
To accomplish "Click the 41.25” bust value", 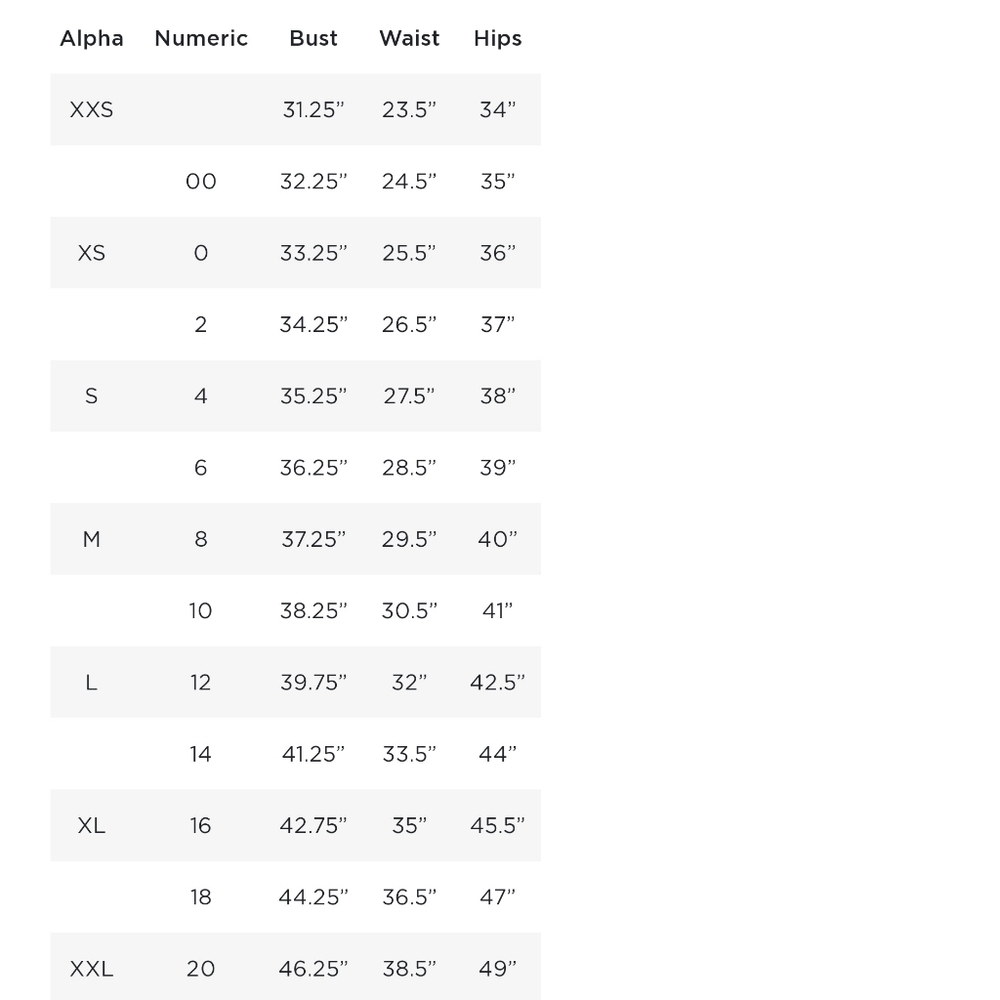I will click(313, 754).
